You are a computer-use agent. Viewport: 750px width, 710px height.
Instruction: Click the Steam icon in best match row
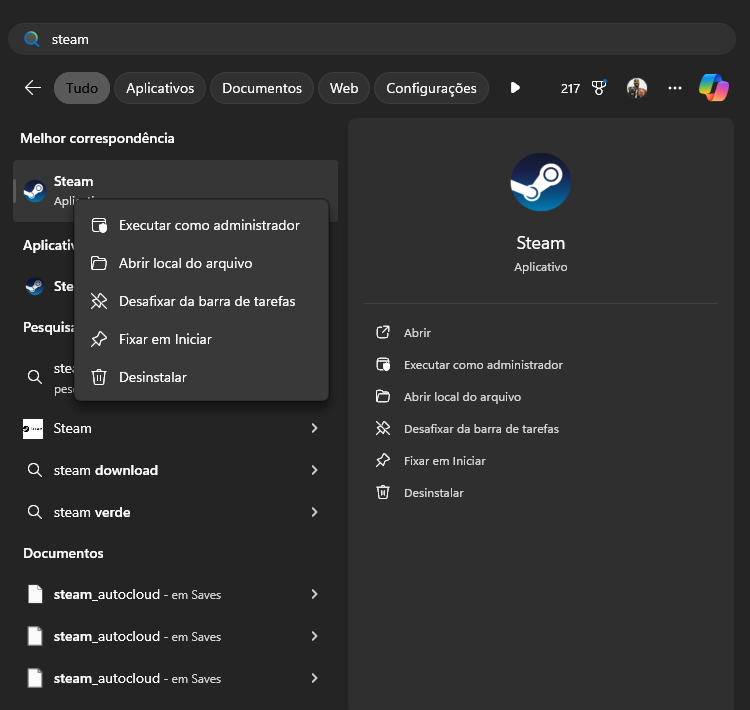[34, 191]
